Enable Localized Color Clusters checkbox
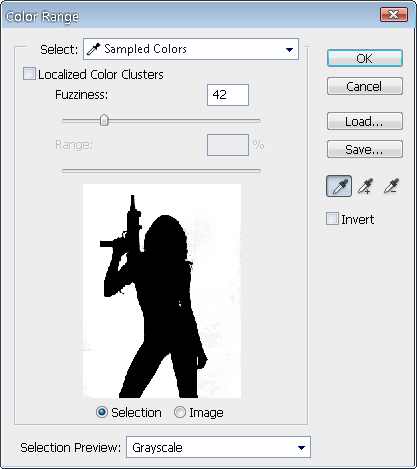Image resolution: width=417 pixels, height=469 pixels. 29,74
